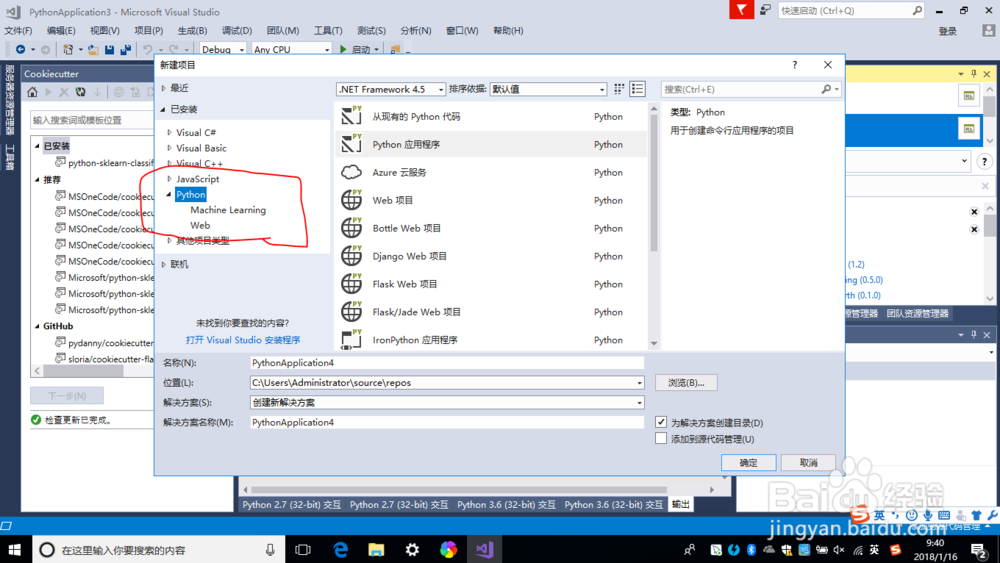Open the .NET Framework 4.5 dropdown
This screenshot has width=1000, height=563.
pyautogui.click(x=390, y=89)
